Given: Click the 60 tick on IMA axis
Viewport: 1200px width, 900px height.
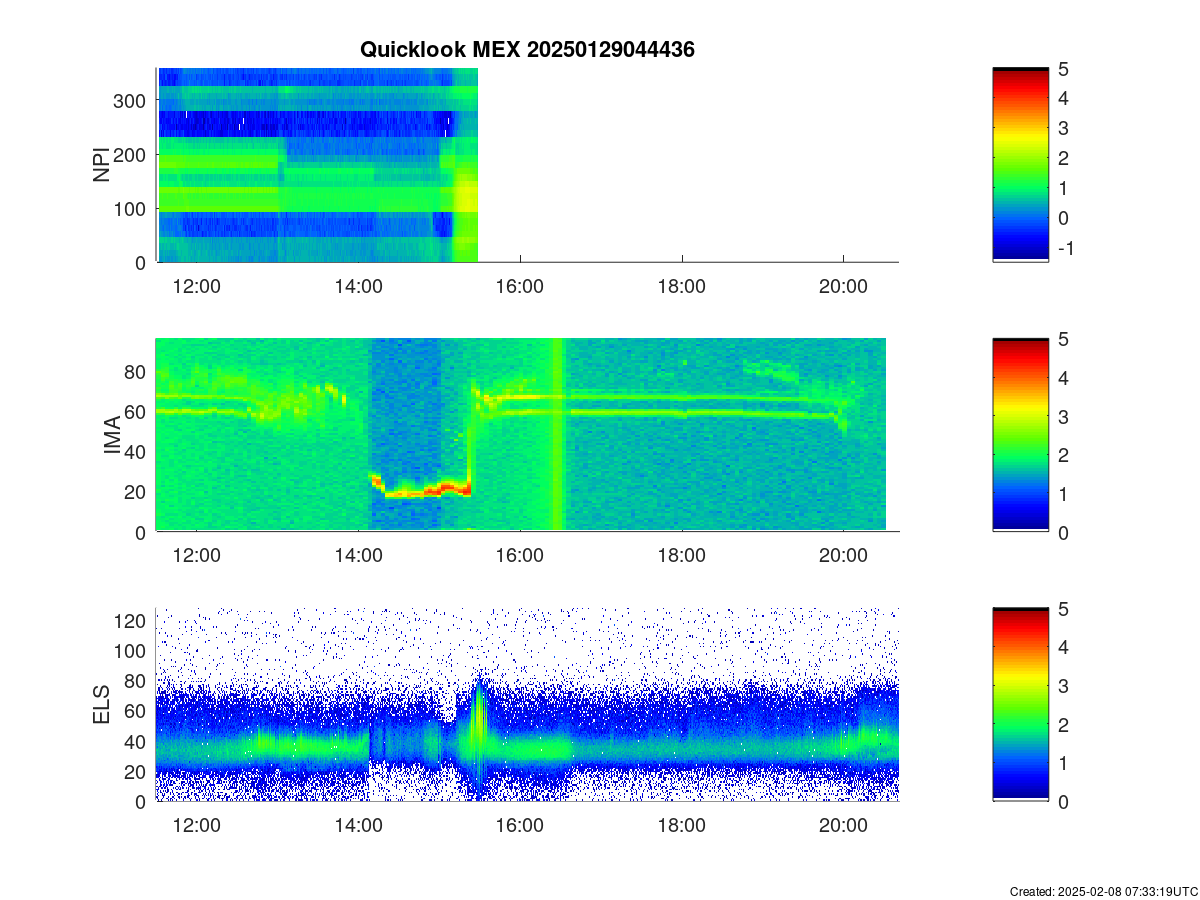Looking at the screenshot, I should tap(137, 412).
